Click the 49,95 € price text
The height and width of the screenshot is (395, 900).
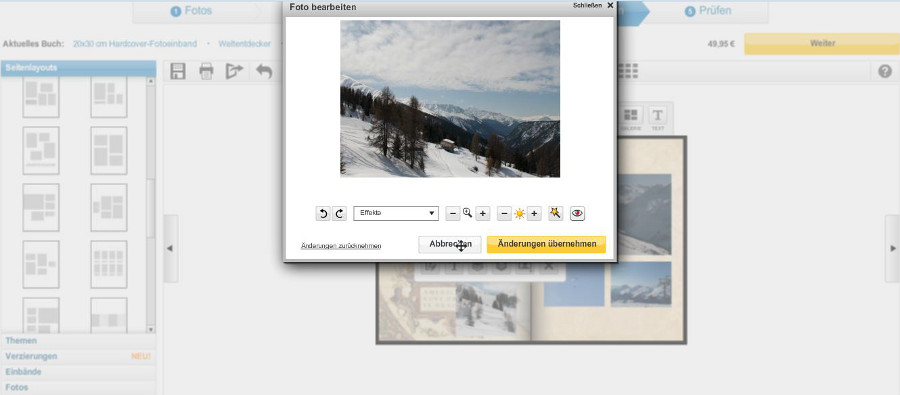pos(721,44)
